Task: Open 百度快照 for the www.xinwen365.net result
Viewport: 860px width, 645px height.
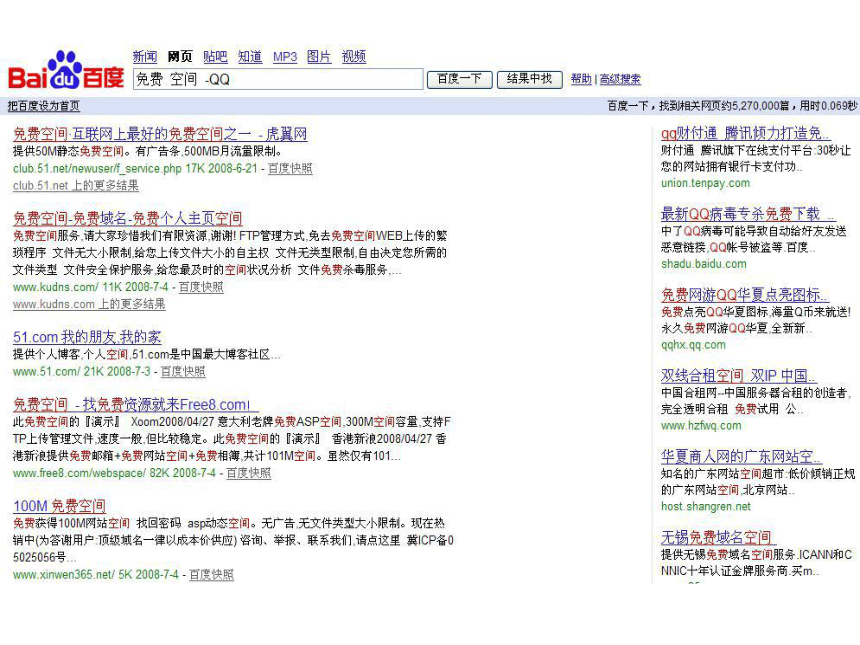Action: pos(212,574)
